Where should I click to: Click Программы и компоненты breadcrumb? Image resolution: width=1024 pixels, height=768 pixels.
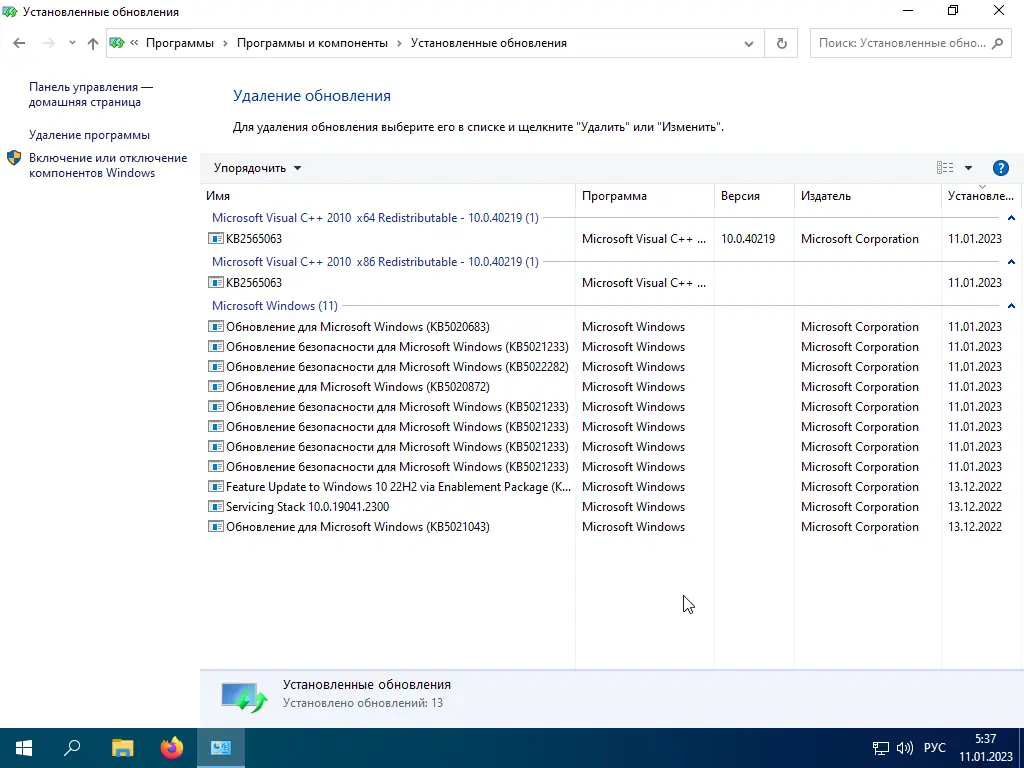(312, 43)
